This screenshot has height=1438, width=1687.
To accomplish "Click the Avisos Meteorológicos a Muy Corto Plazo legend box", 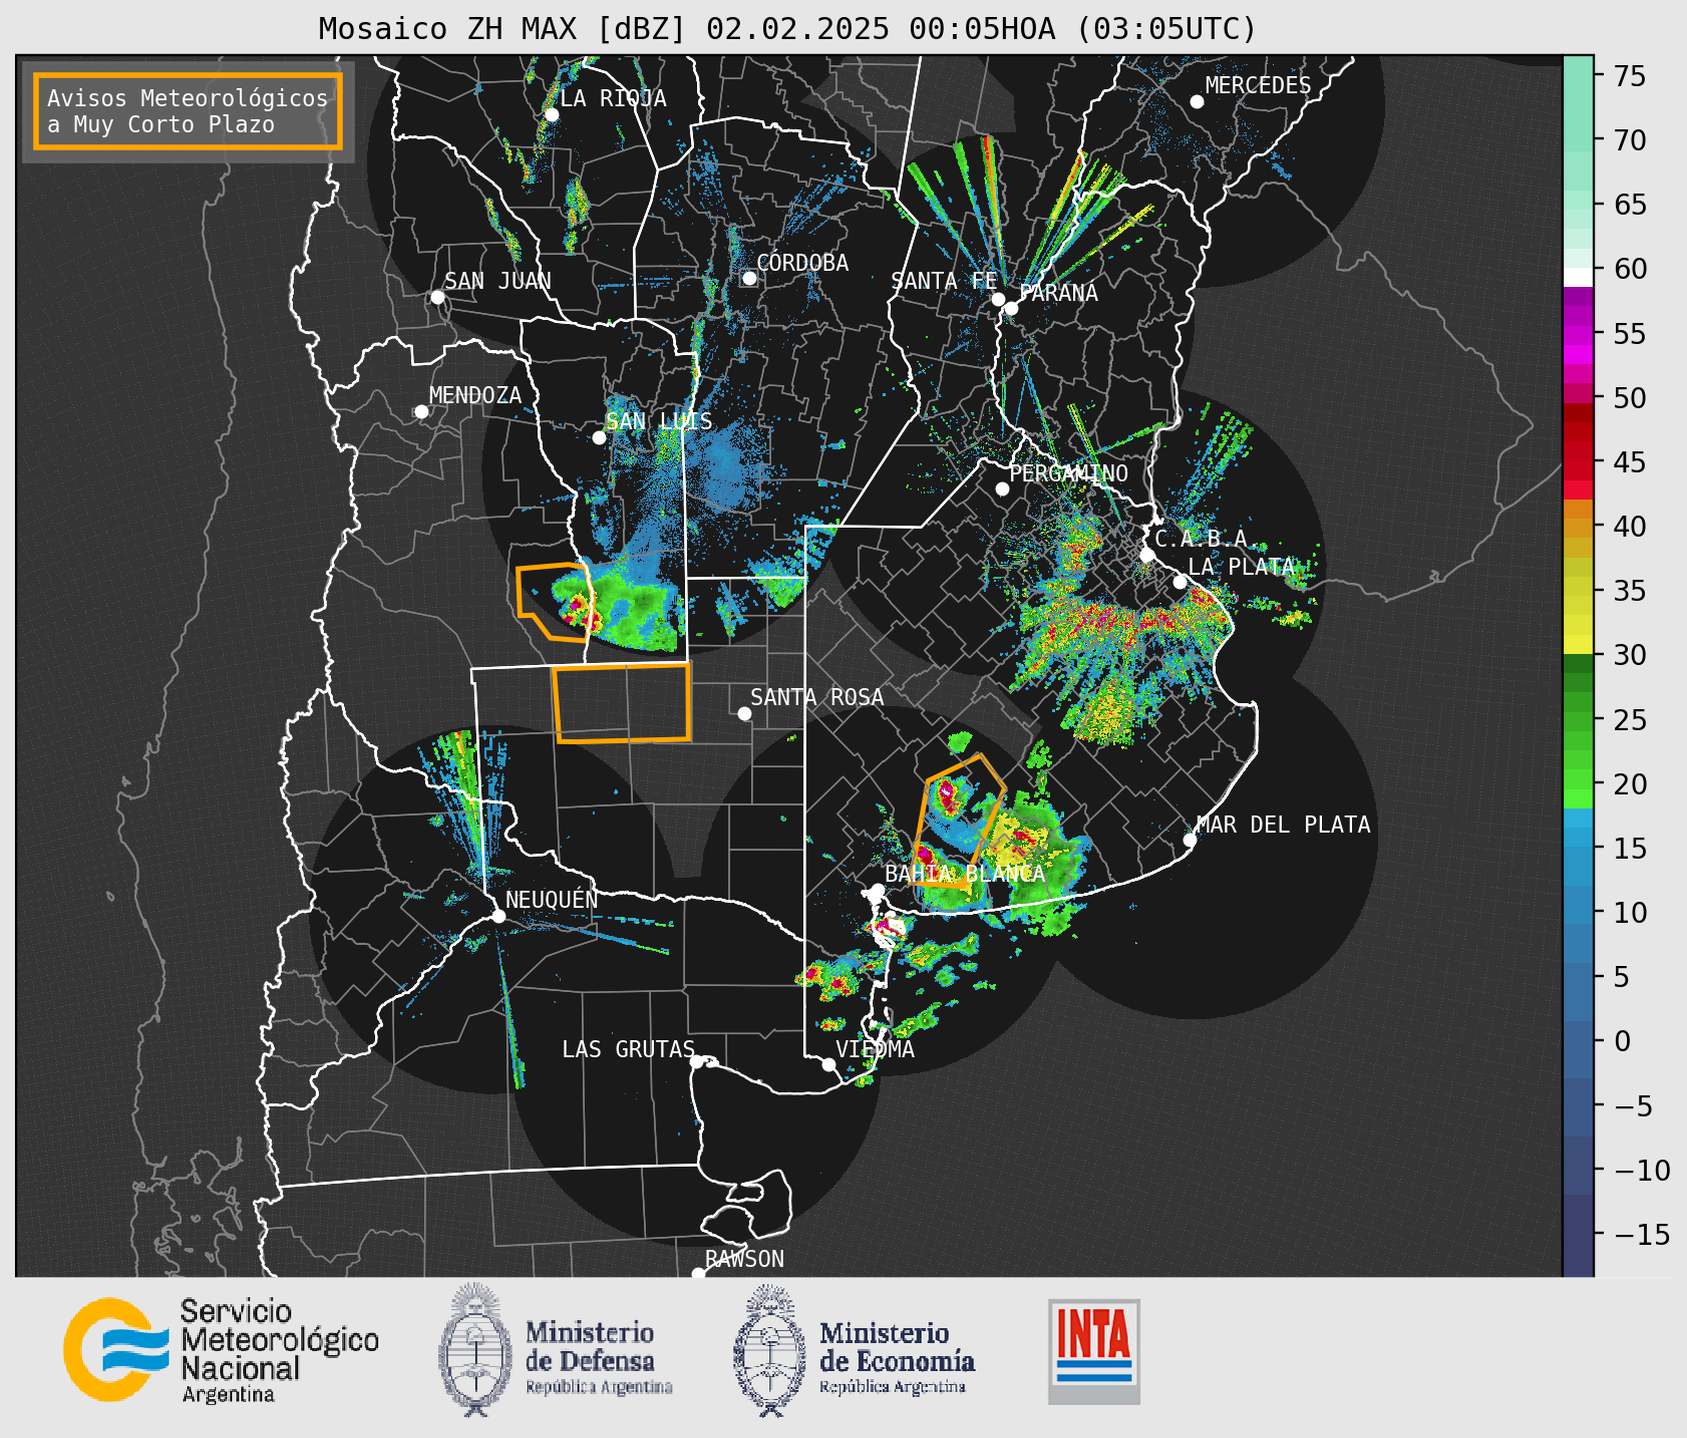I will tap(188, 111).
